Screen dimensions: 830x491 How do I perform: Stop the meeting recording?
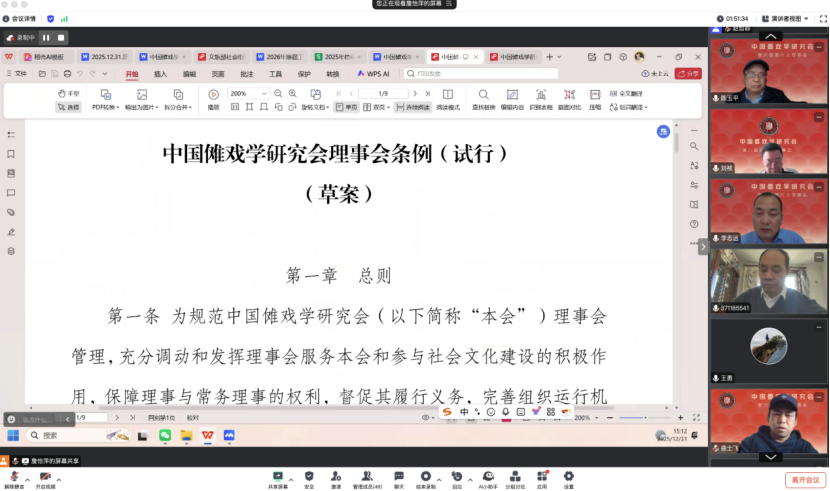tap(61, 38)
